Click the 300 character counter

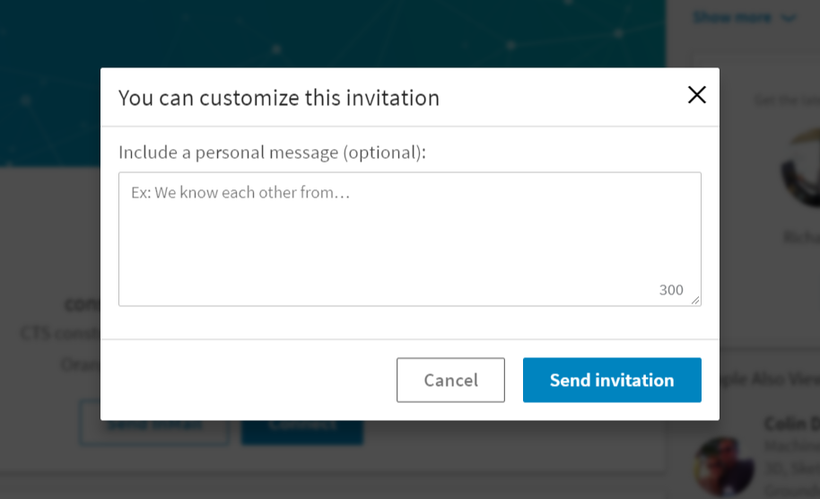click(671, 290)
